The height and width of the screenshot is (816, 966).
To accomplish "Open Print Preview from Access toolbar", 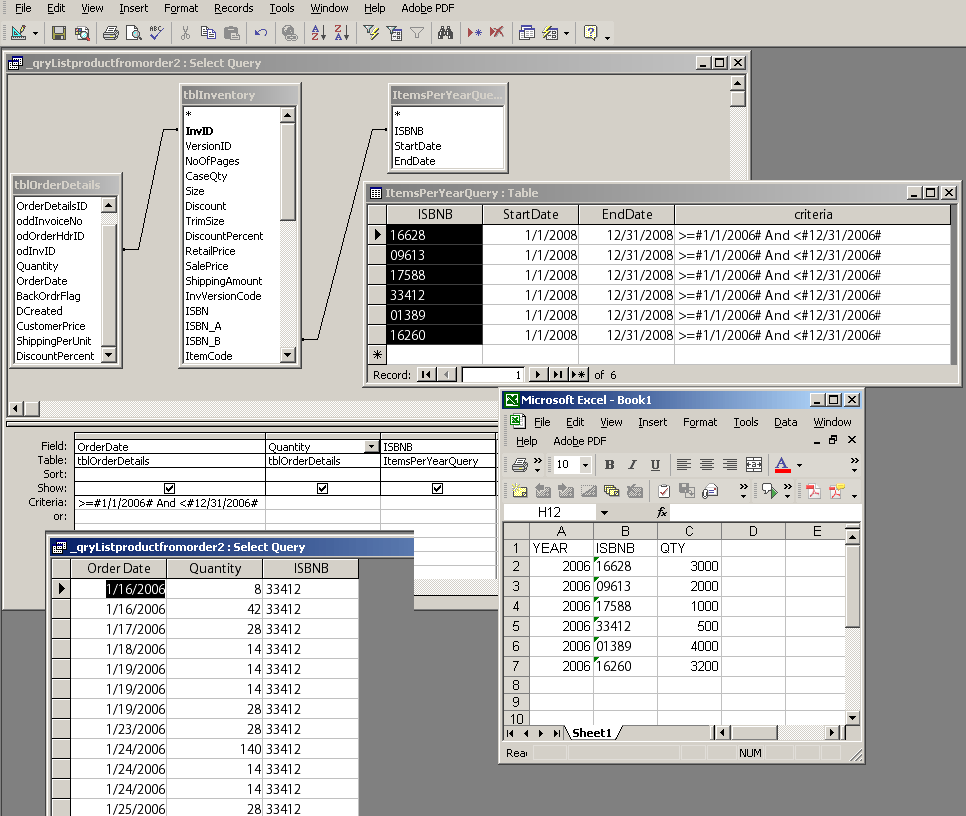I will click(x=134, y=33).
